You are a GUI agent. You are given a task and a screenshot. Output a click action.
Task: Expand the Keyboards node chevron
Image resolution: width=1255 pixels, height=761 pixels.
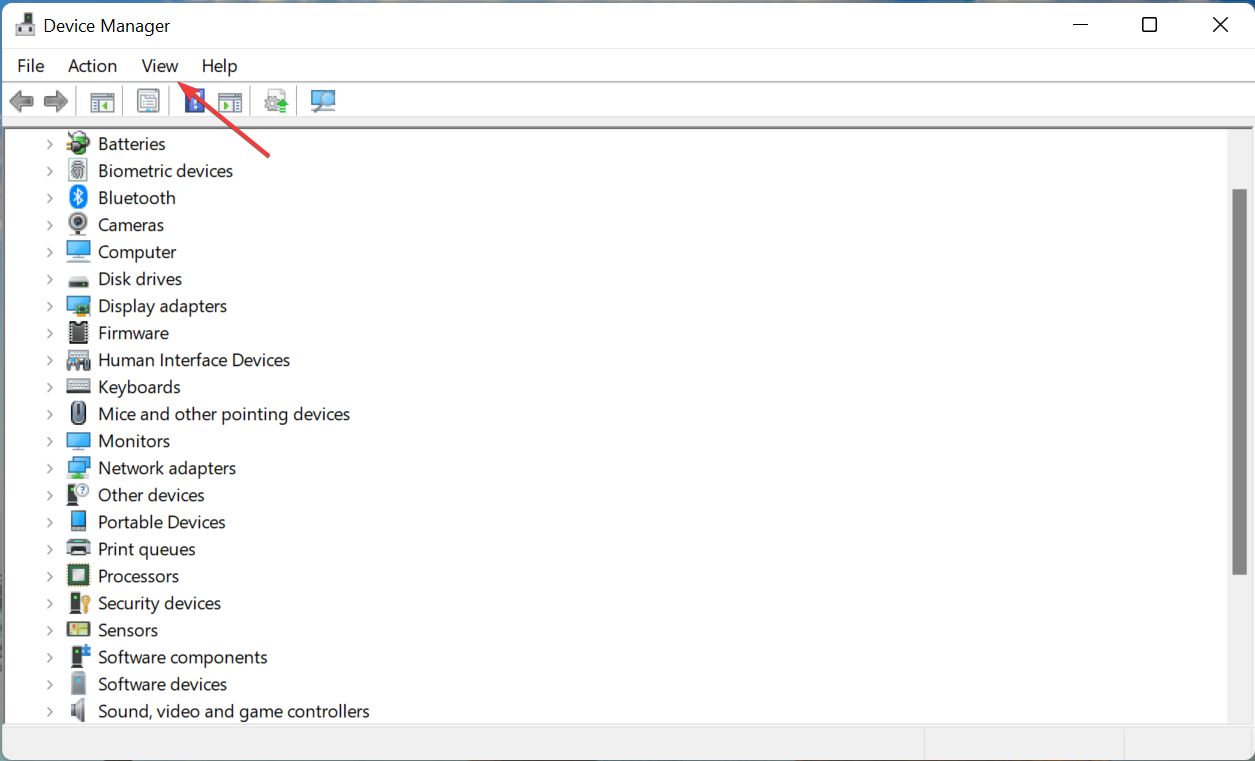49,387
